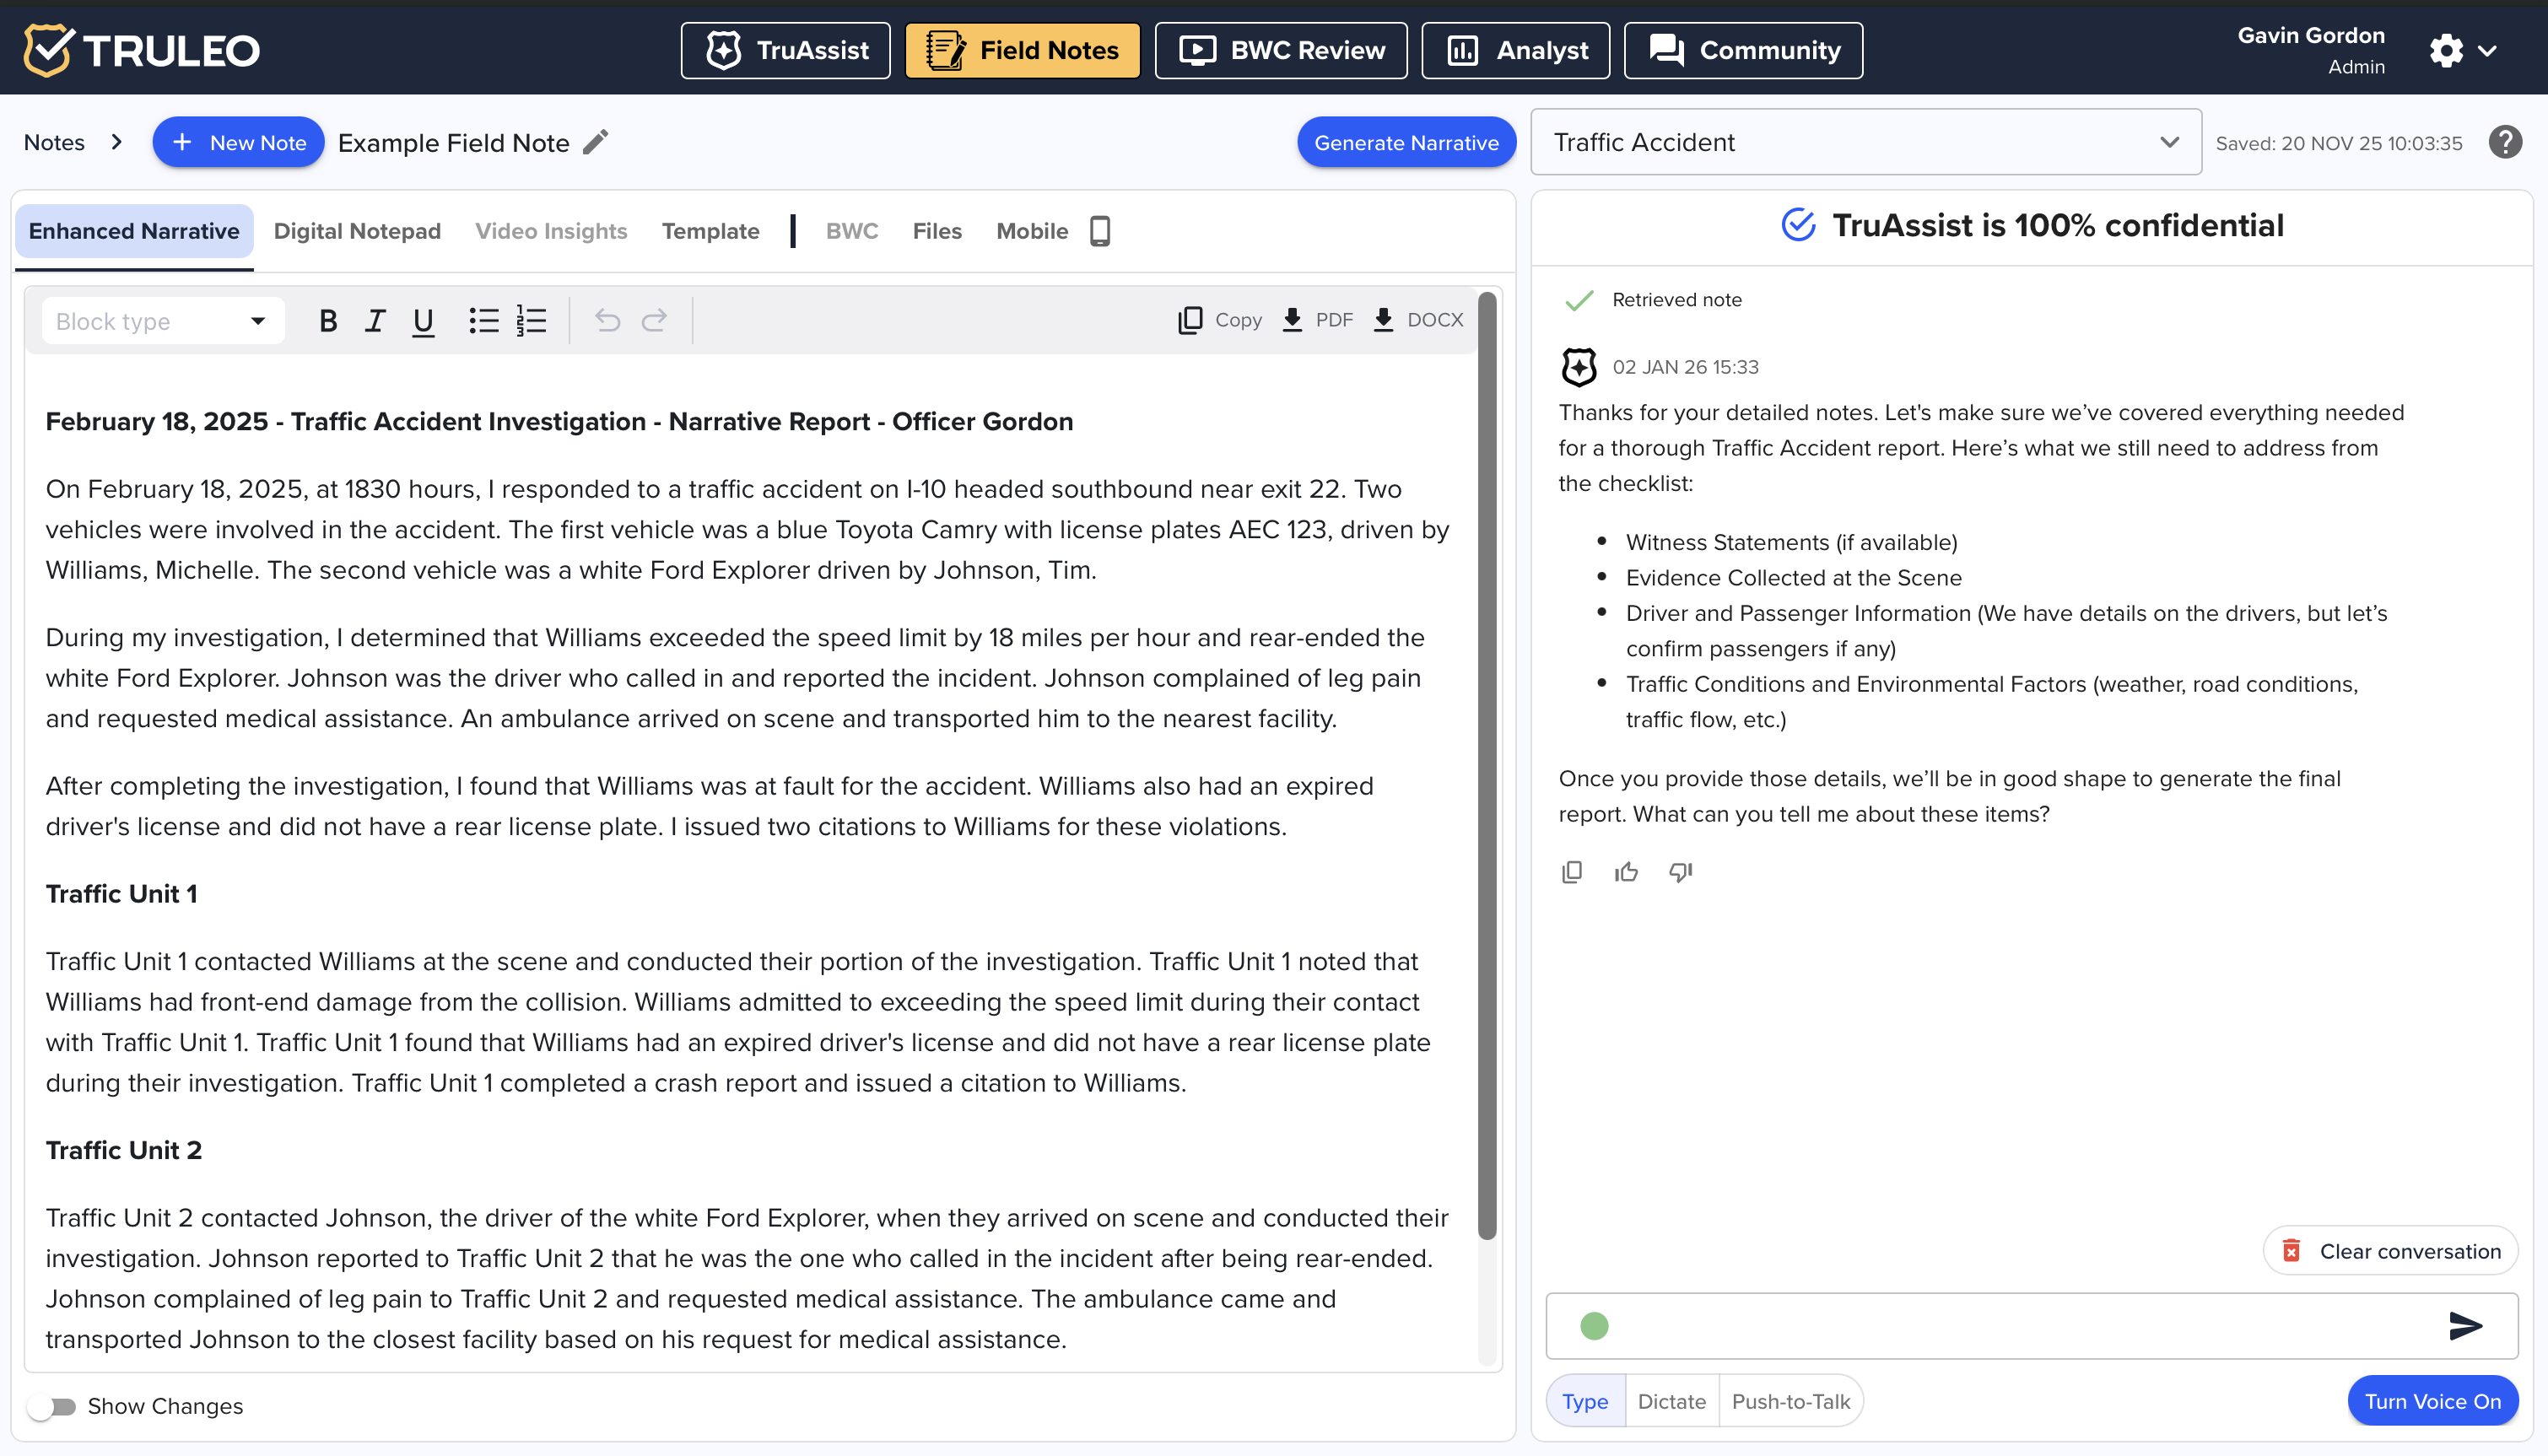Open the BWC Review section
The width and height of the screenshot is (2548, 1456).
click(1280, 50)
